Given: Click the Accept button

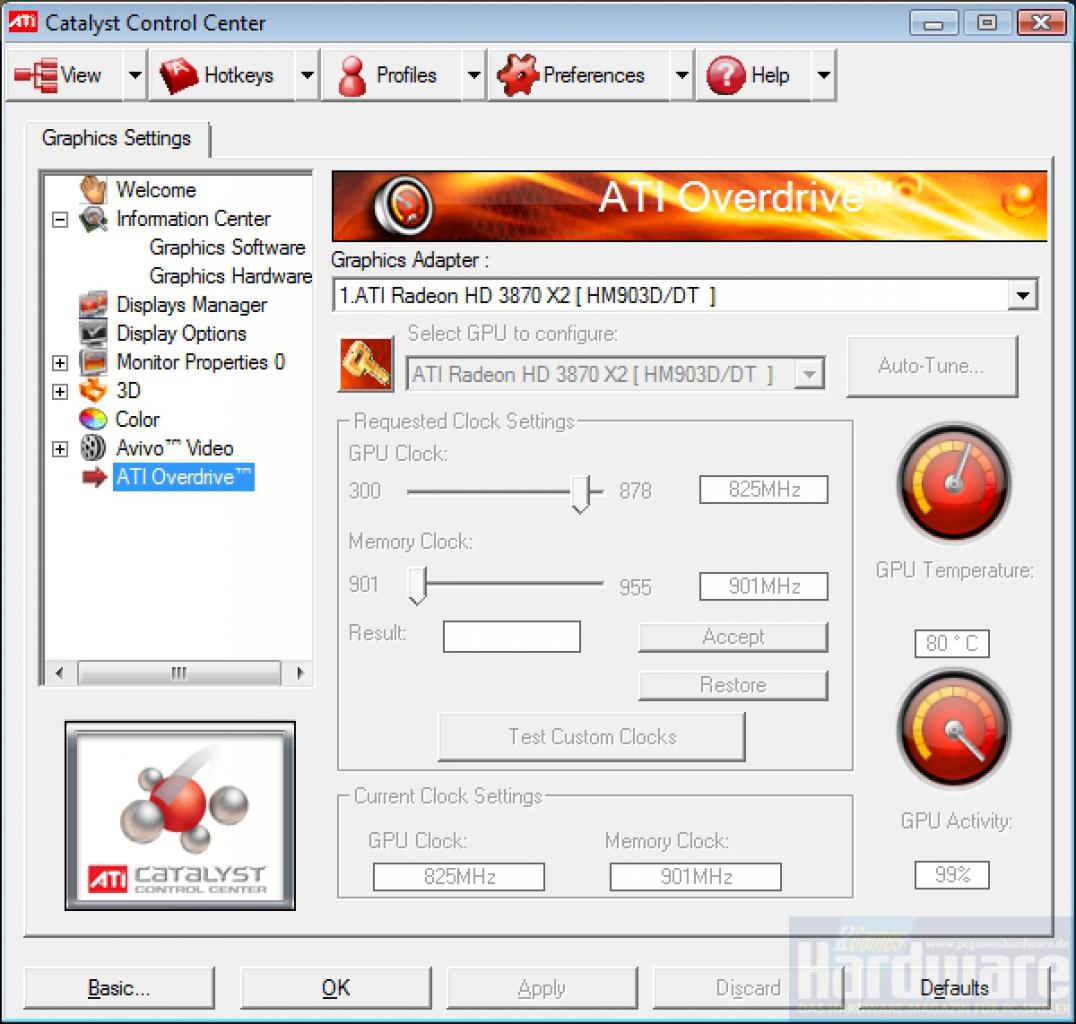Looking at the screenshot, I should [x=733, y=637].
